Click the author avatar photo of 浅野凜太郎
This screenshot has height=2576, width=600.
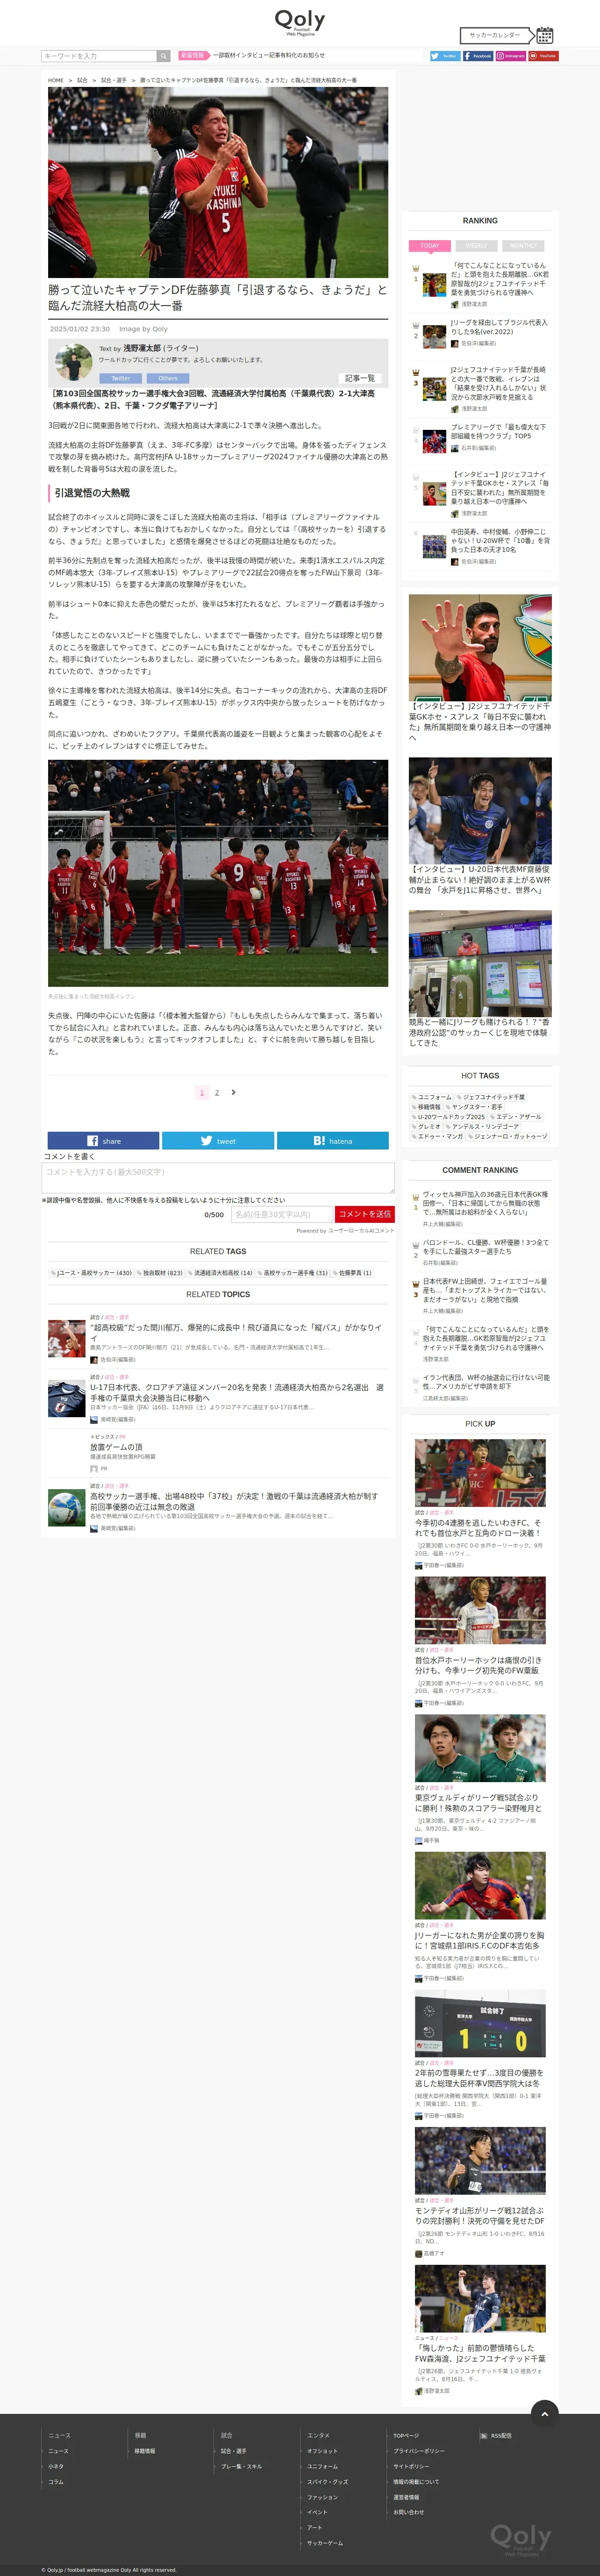[x=73, y=362]
